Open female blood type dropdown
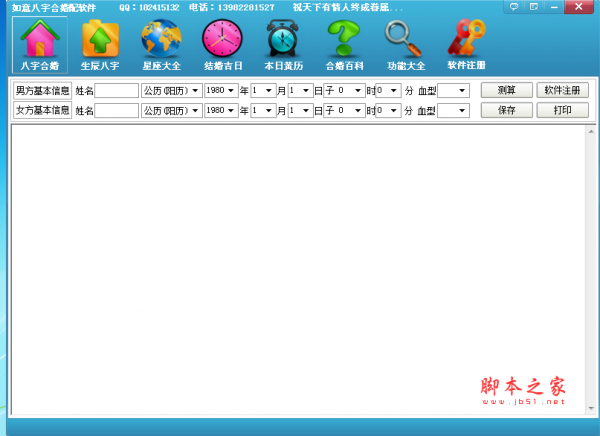600x436 pixels. [x=453, y=111]
